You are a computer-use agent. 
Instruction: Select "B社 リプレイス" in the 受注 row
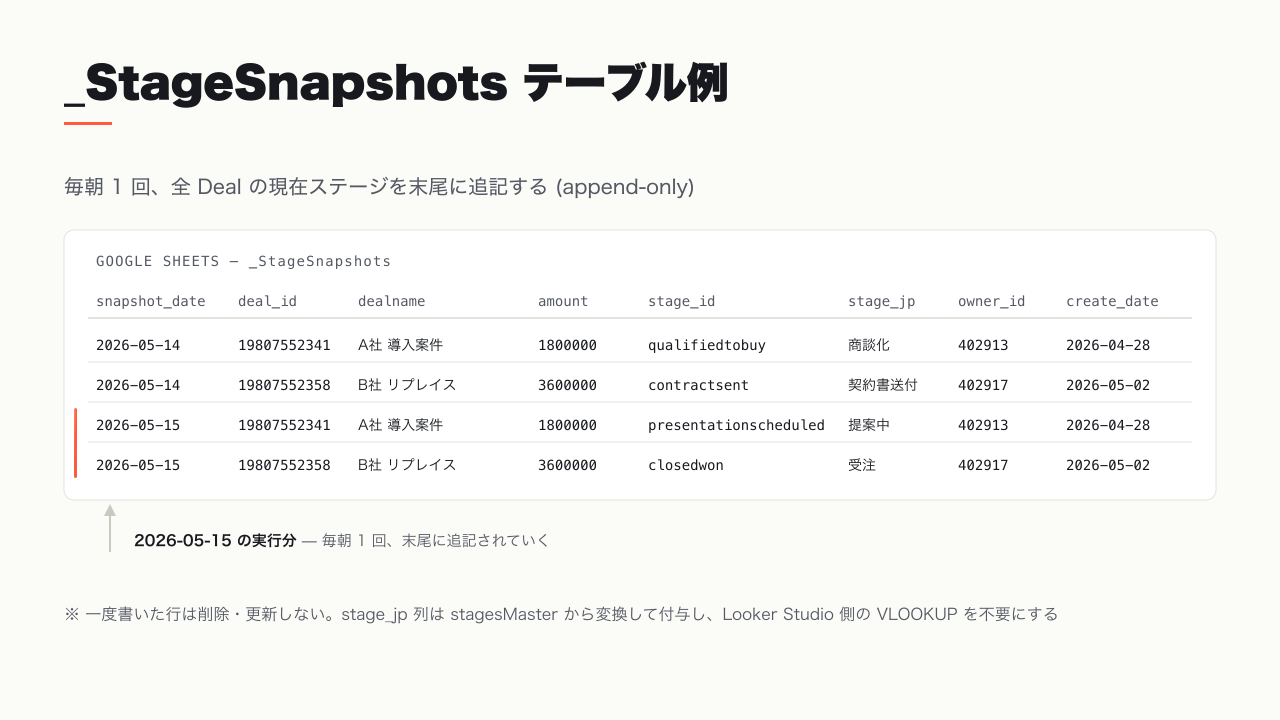pos(407,465)
